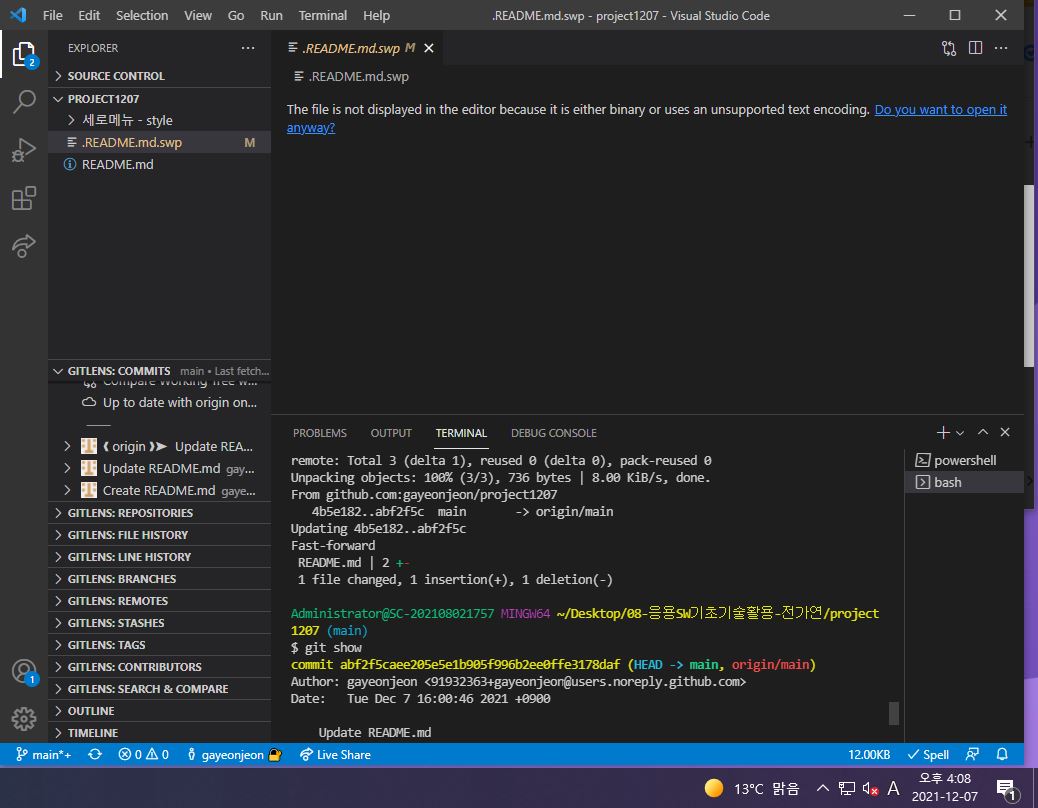Open the File menu
The image size is (1038, 808).
(x=52, y=15)
